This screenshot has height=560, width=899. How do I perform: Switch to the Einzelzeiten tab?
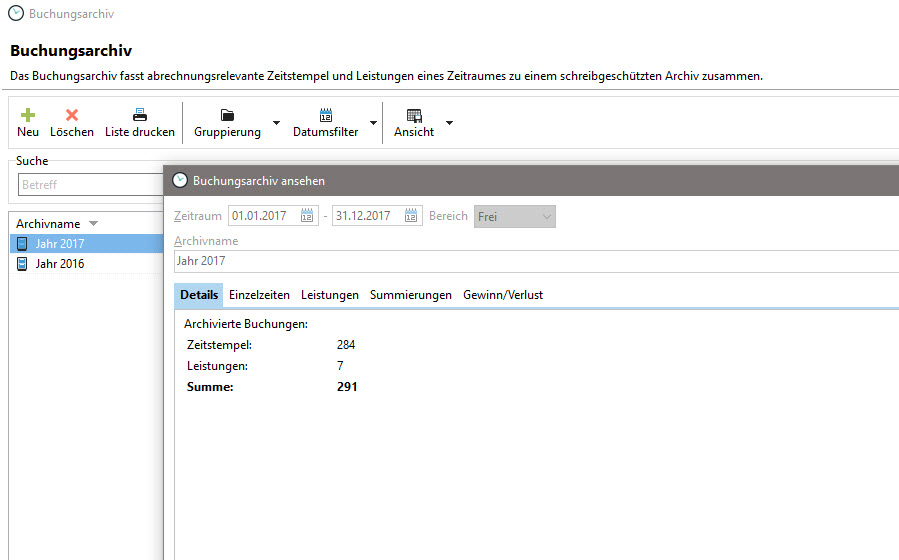[x=259, y=295]
